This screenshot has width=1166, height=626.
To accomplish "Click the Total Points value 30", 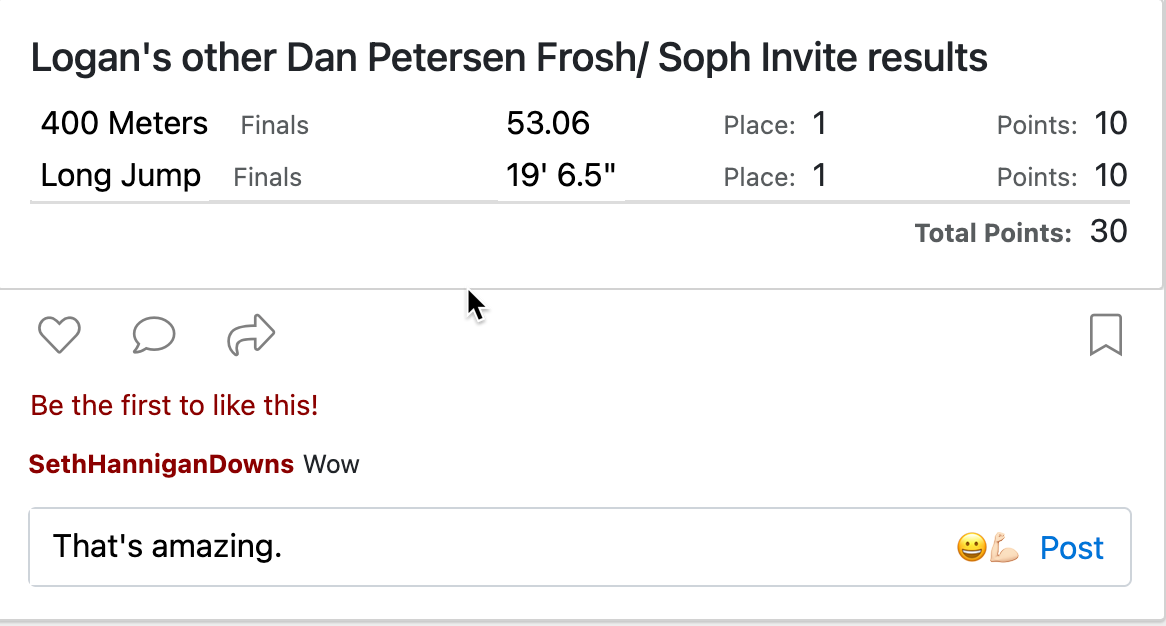I will point(1109,232).
